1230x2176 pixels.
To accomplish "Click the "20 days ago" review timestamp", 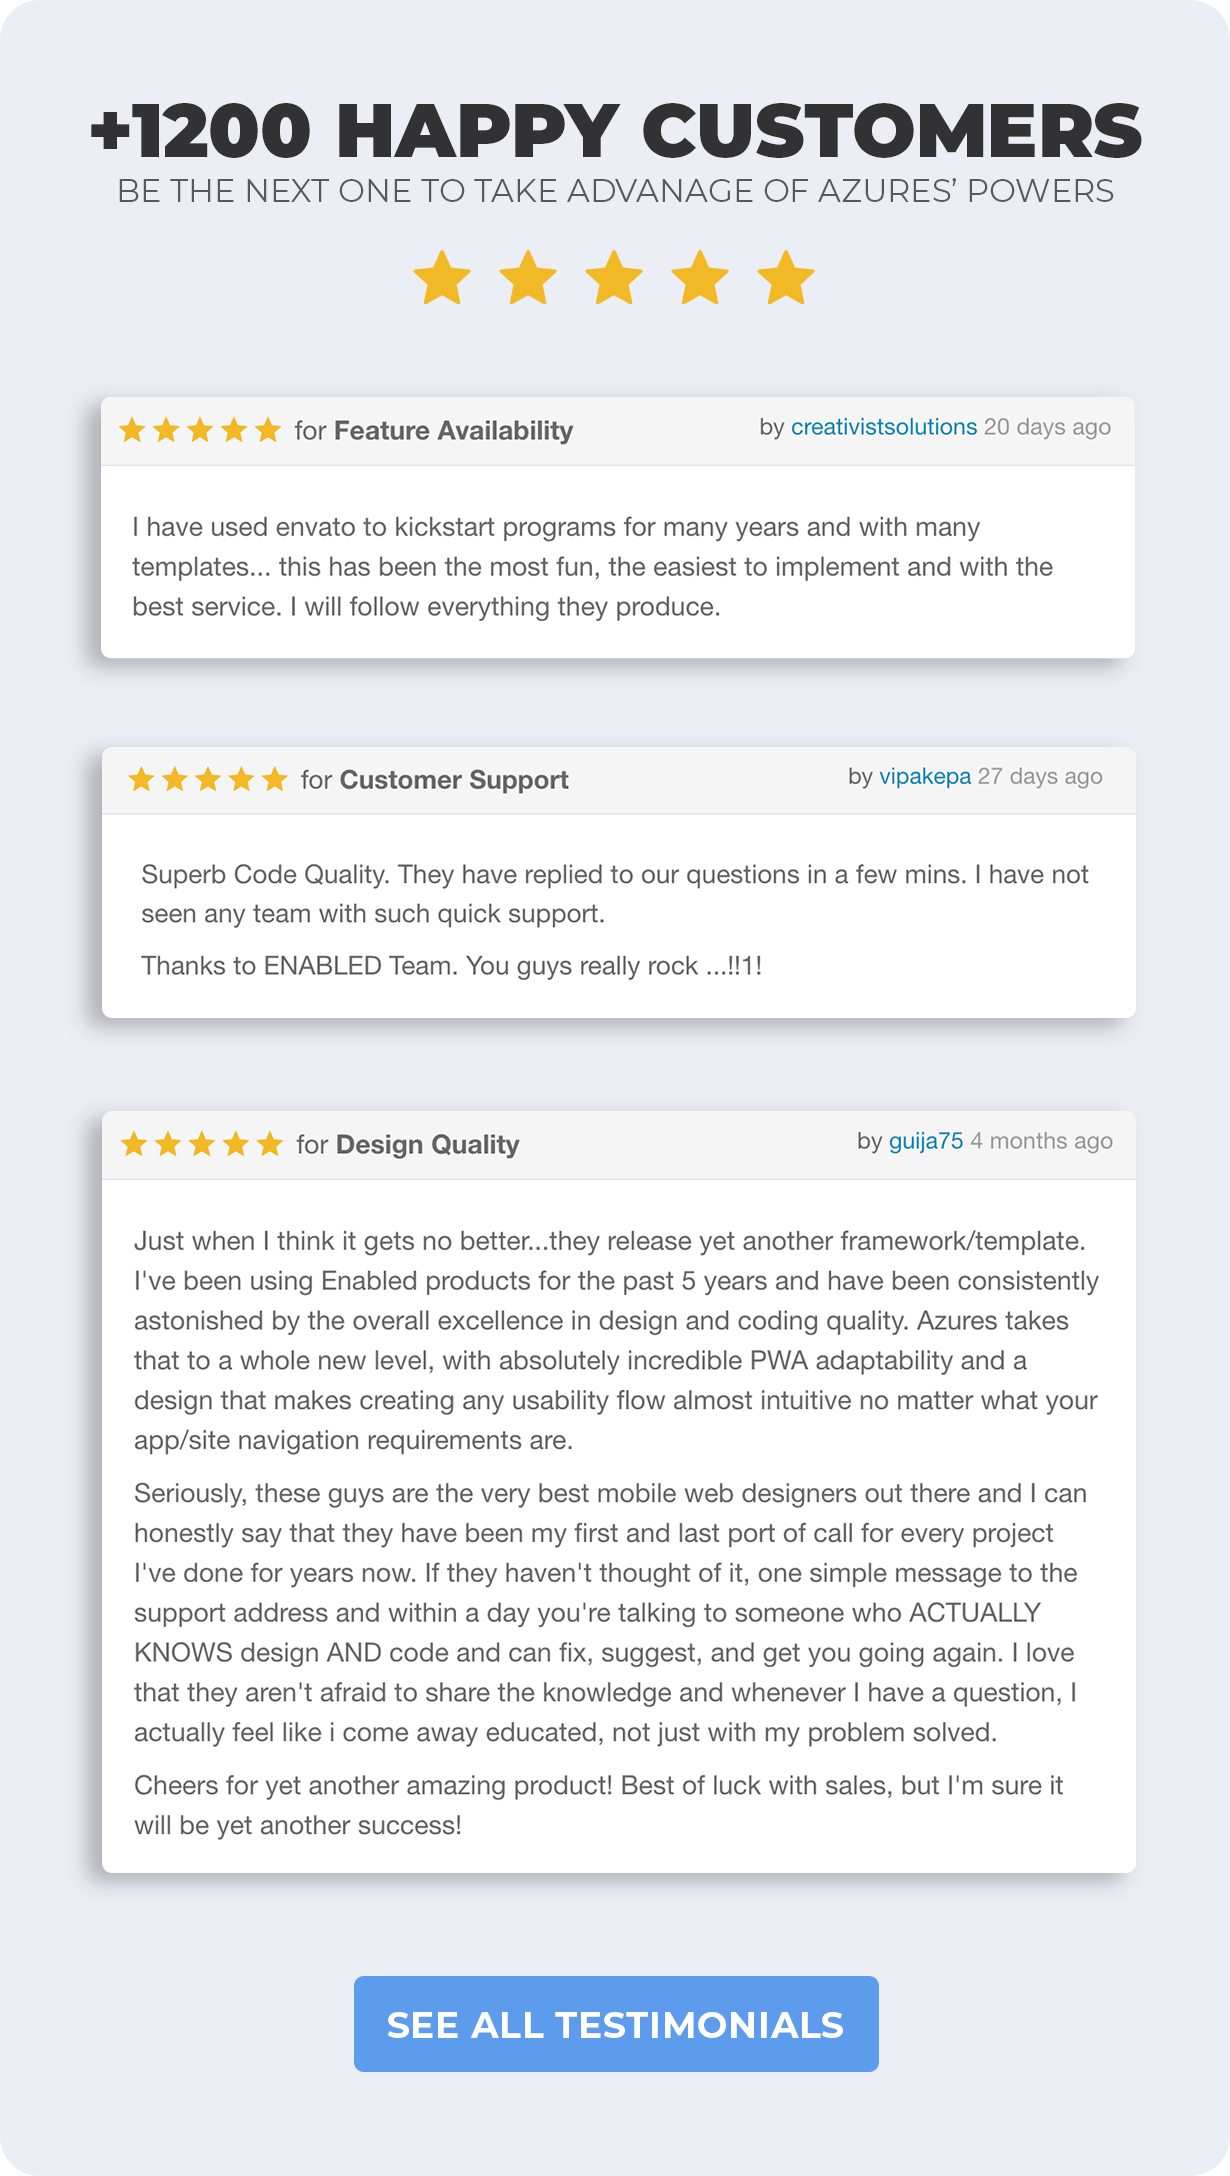I will click(1047, 427).
